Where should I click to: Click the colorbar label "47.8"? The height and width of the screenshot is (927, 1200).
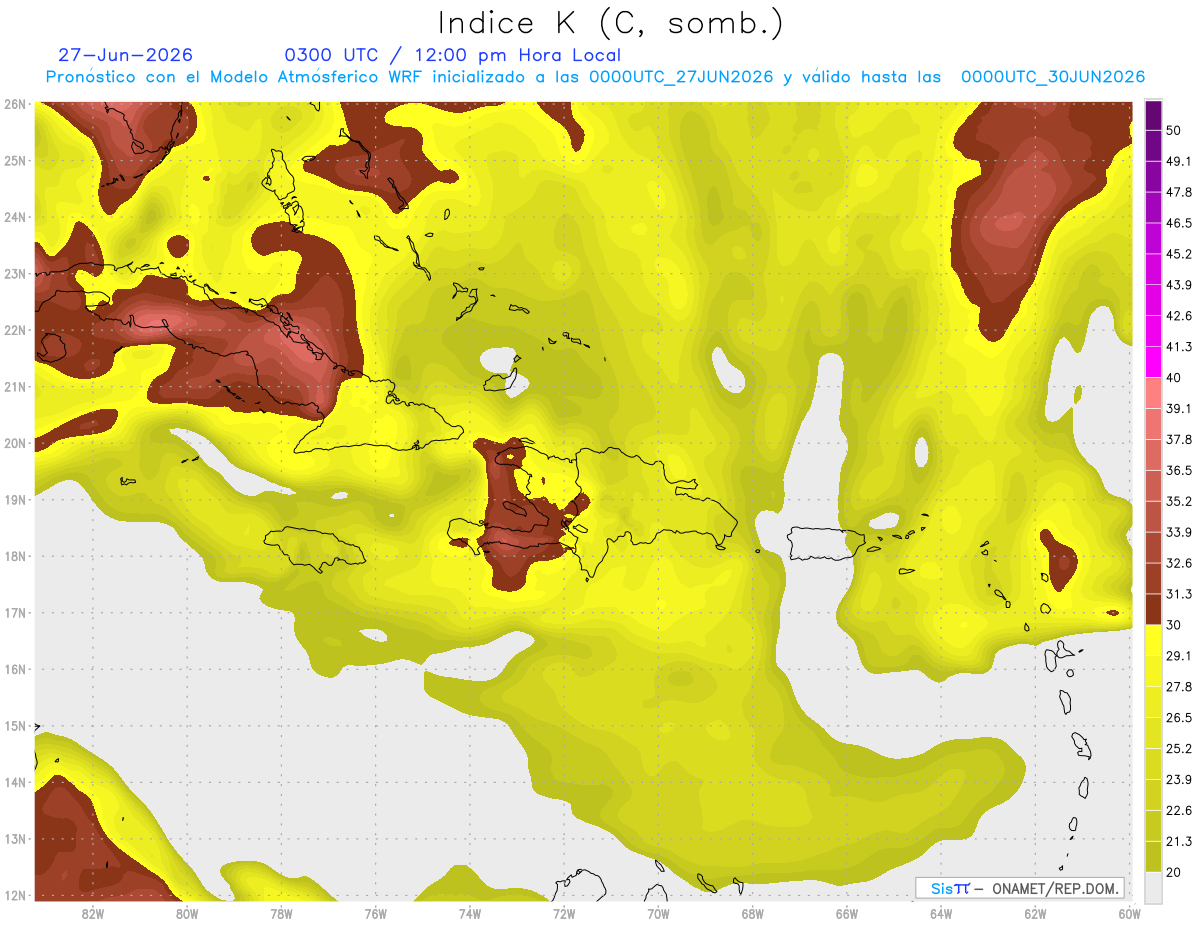(x=1179, y=191)
